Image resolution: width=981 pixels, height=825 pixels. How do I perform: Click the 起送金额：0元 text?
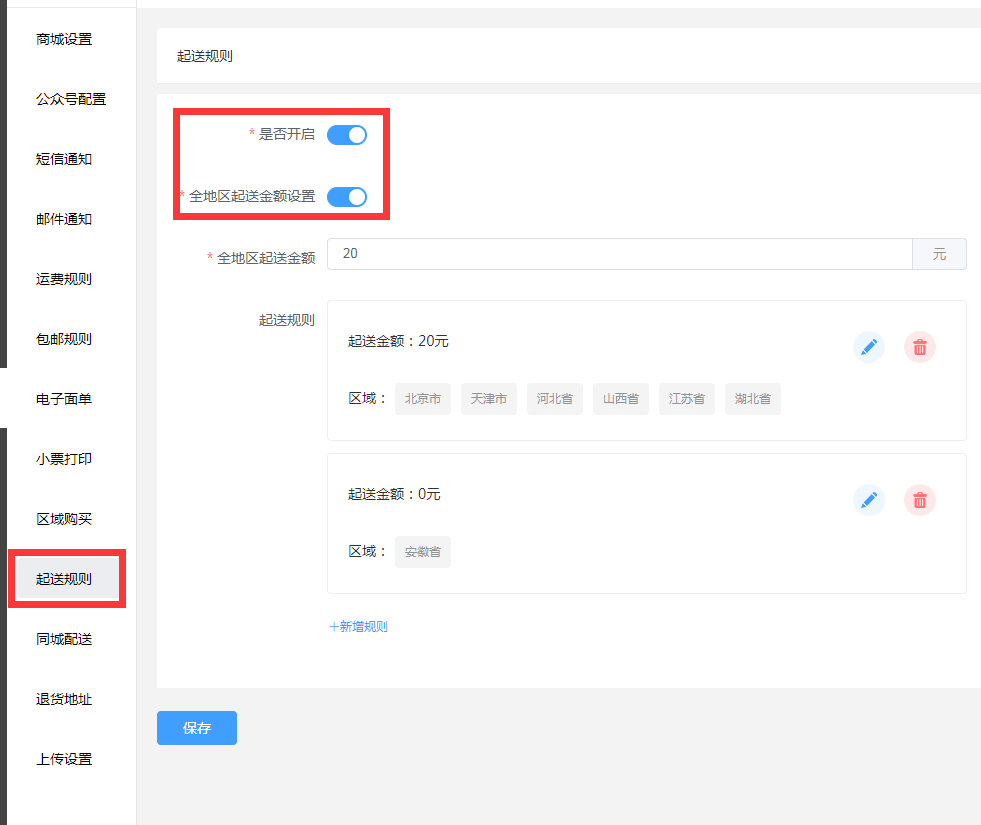(394, 494)
